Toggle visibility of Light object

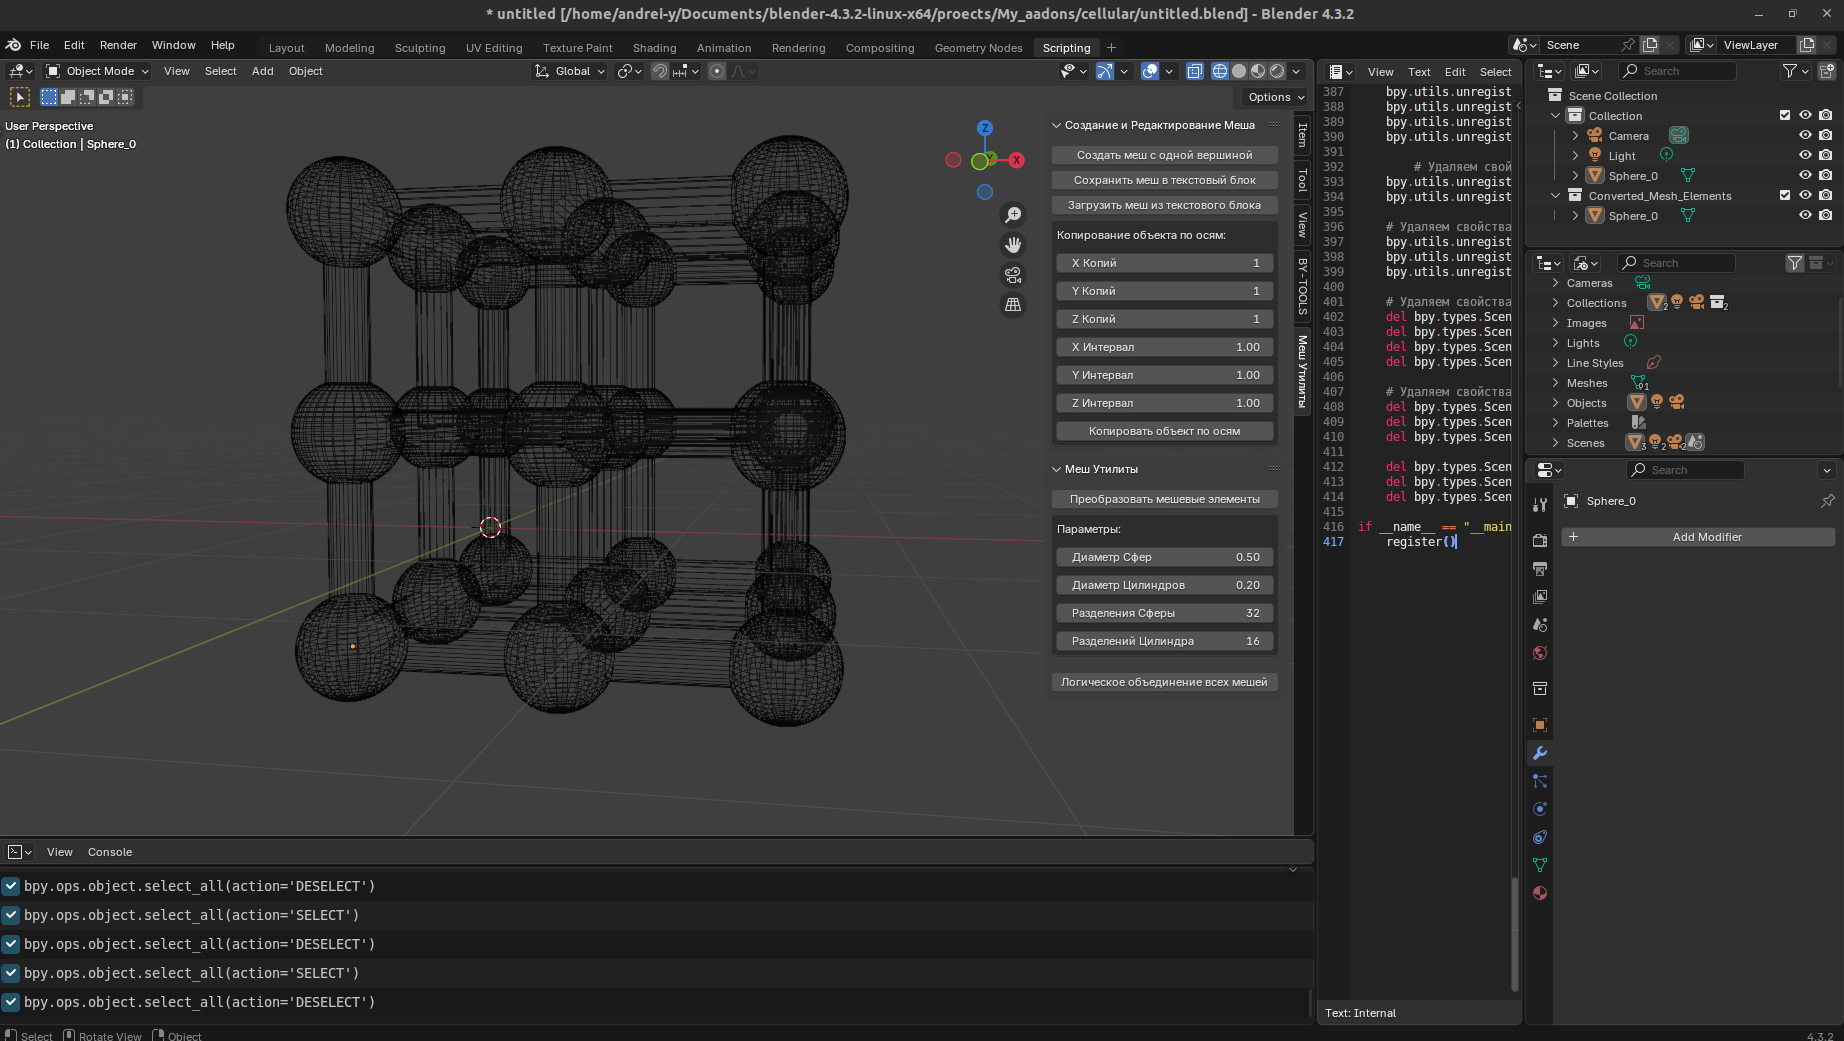pos(1805,155)
